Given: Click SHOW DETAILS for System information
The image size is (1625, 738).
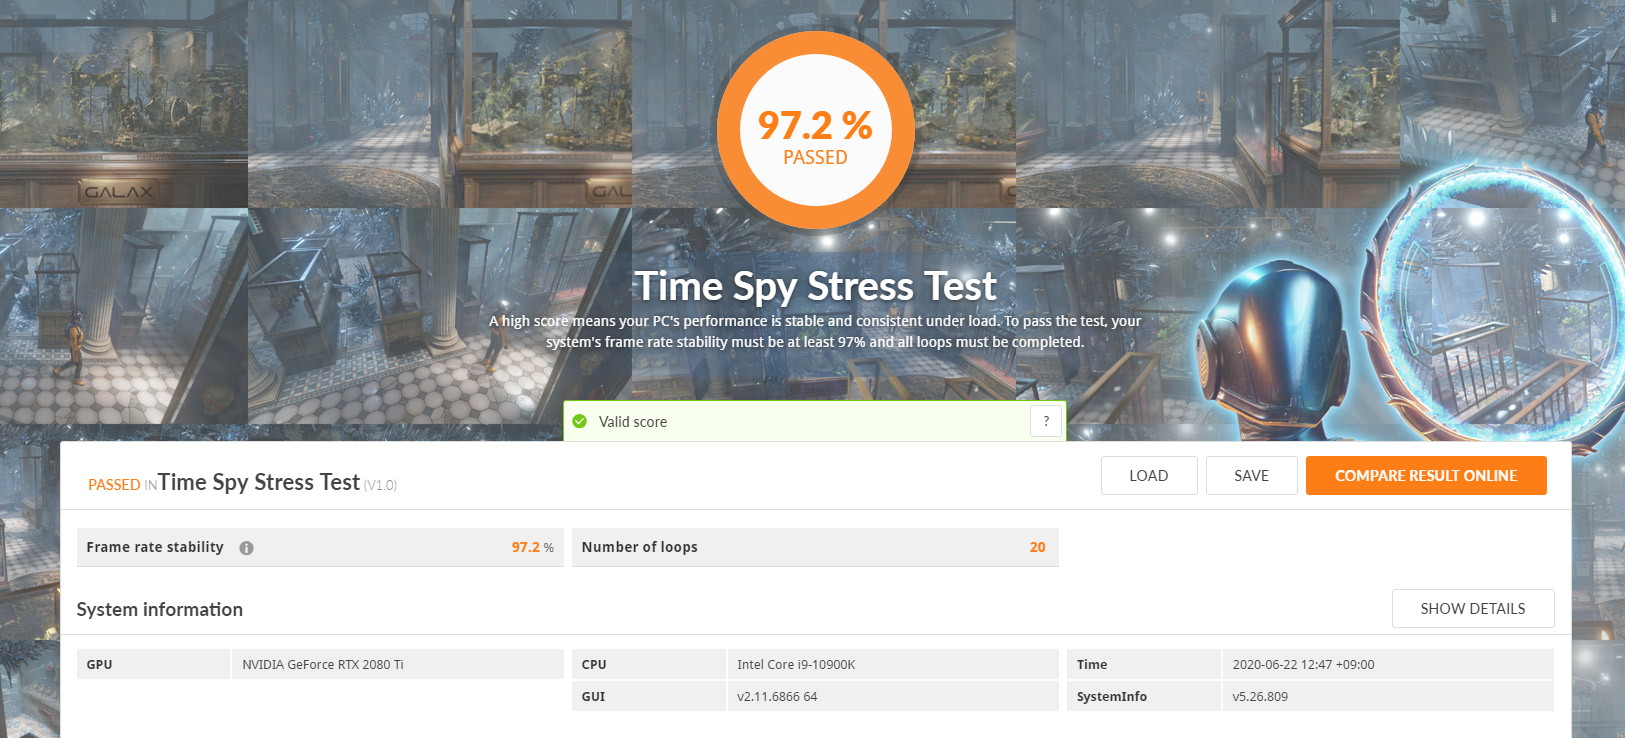Looking at the screenshot, I should pyautogui.click(x=1473, y=608).
